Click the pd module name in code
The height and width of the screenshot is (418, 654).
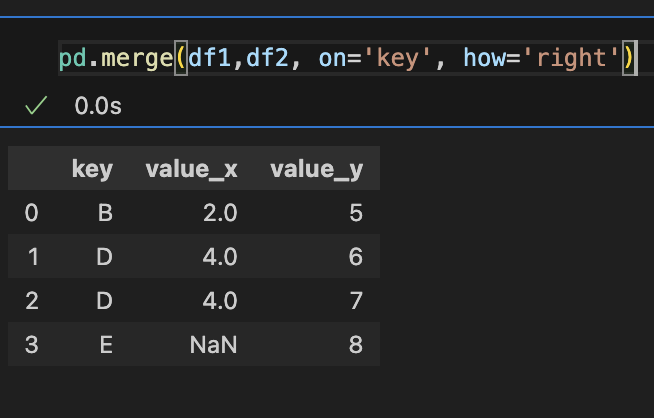coord(73,58)
